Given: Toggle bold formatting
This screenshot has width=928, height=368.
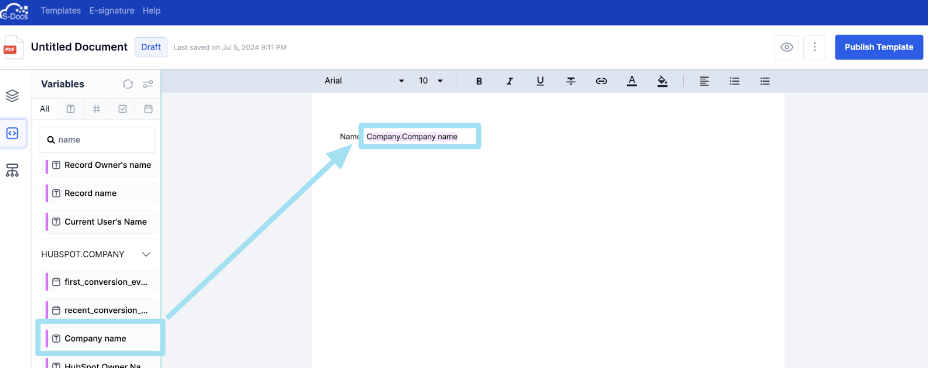Looking at the screenshot, I should (479, 81).
